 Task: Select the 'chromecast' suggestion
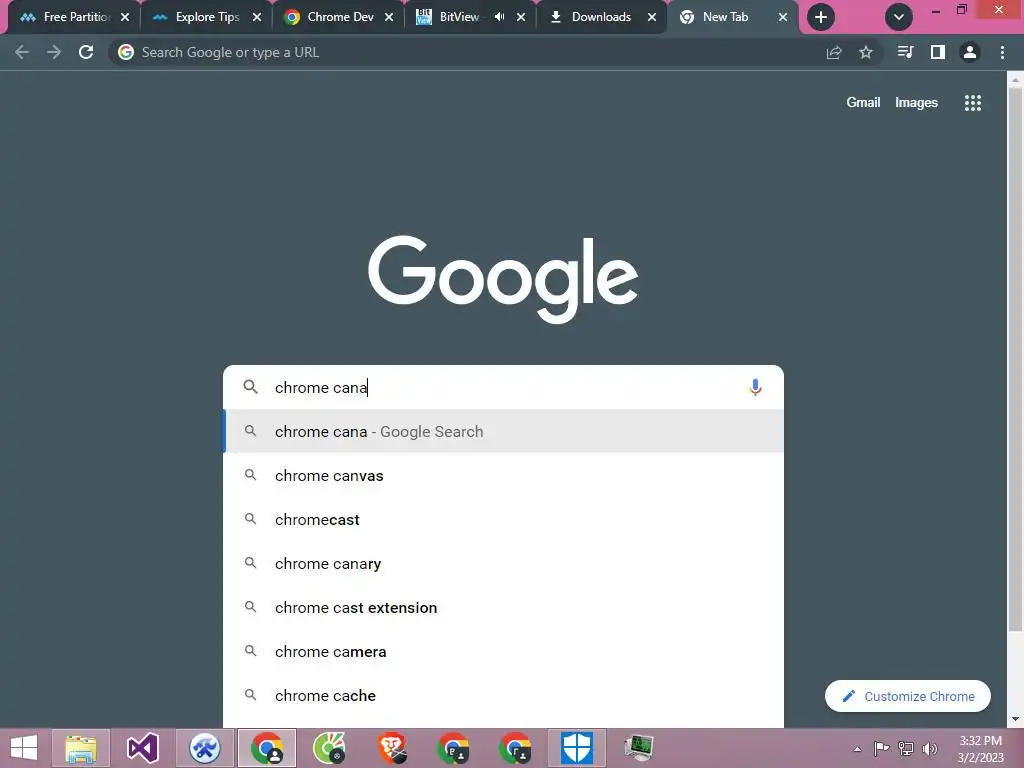click(x=504, y=519)
